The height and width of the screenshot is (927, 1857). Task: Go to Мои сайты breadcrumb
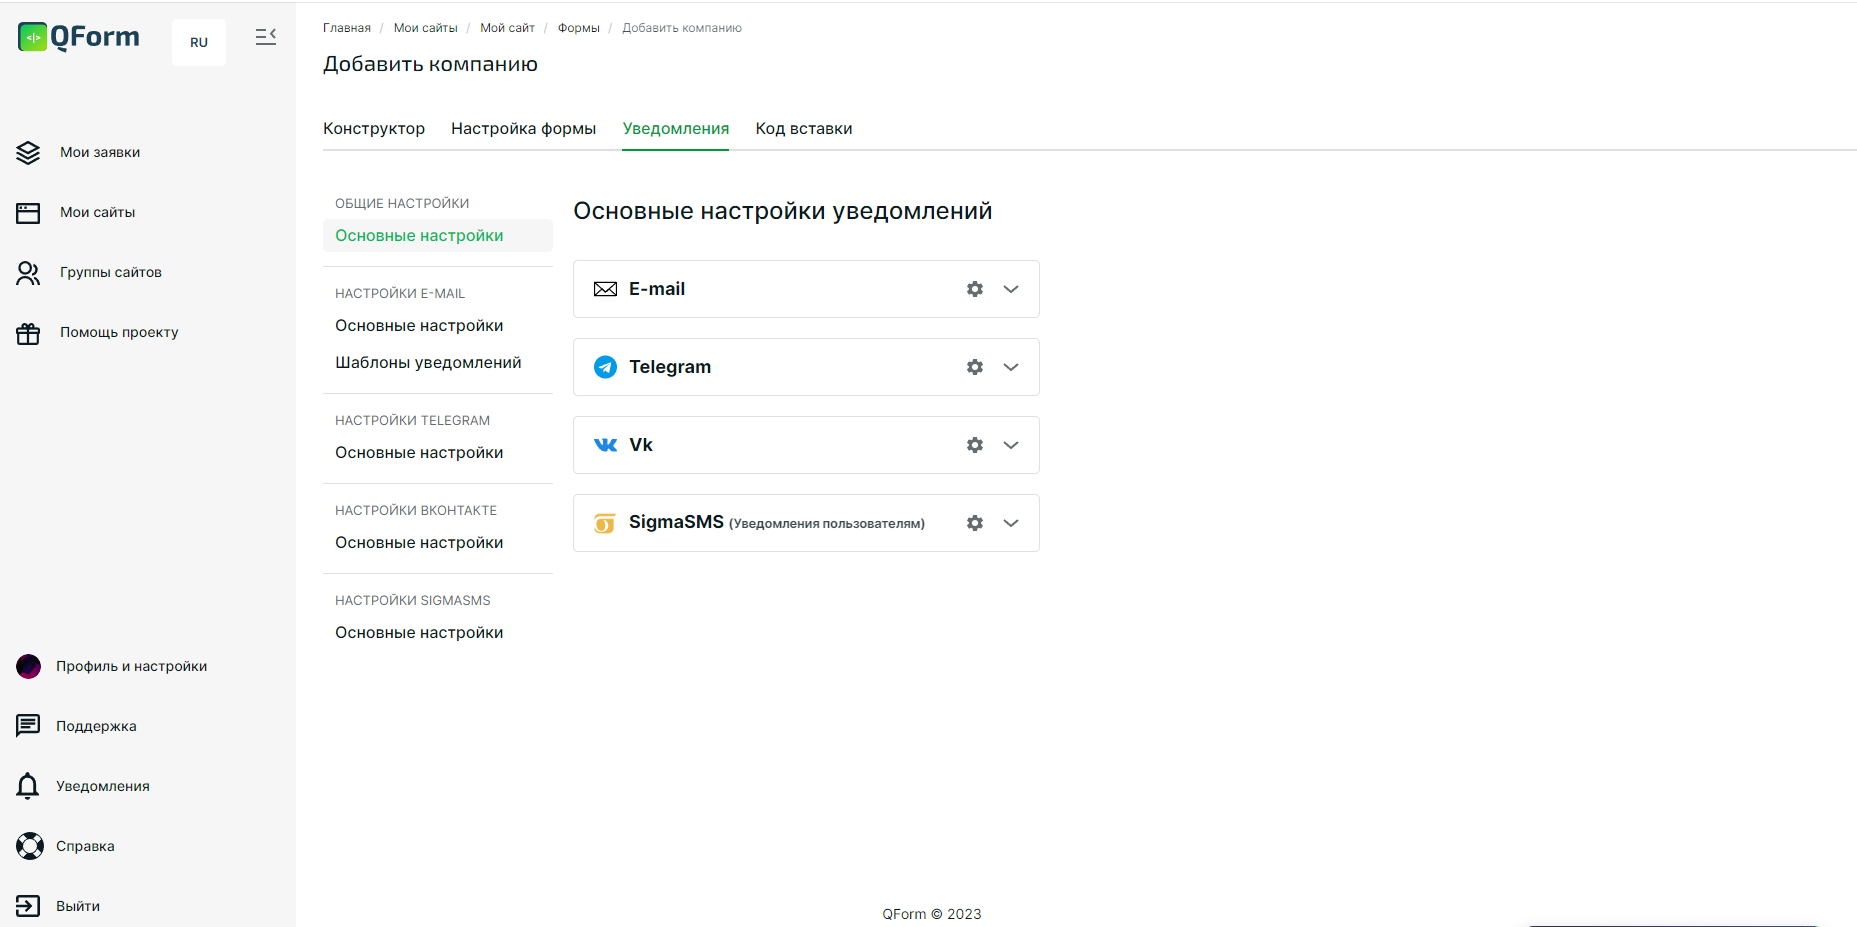click(426, 28)
